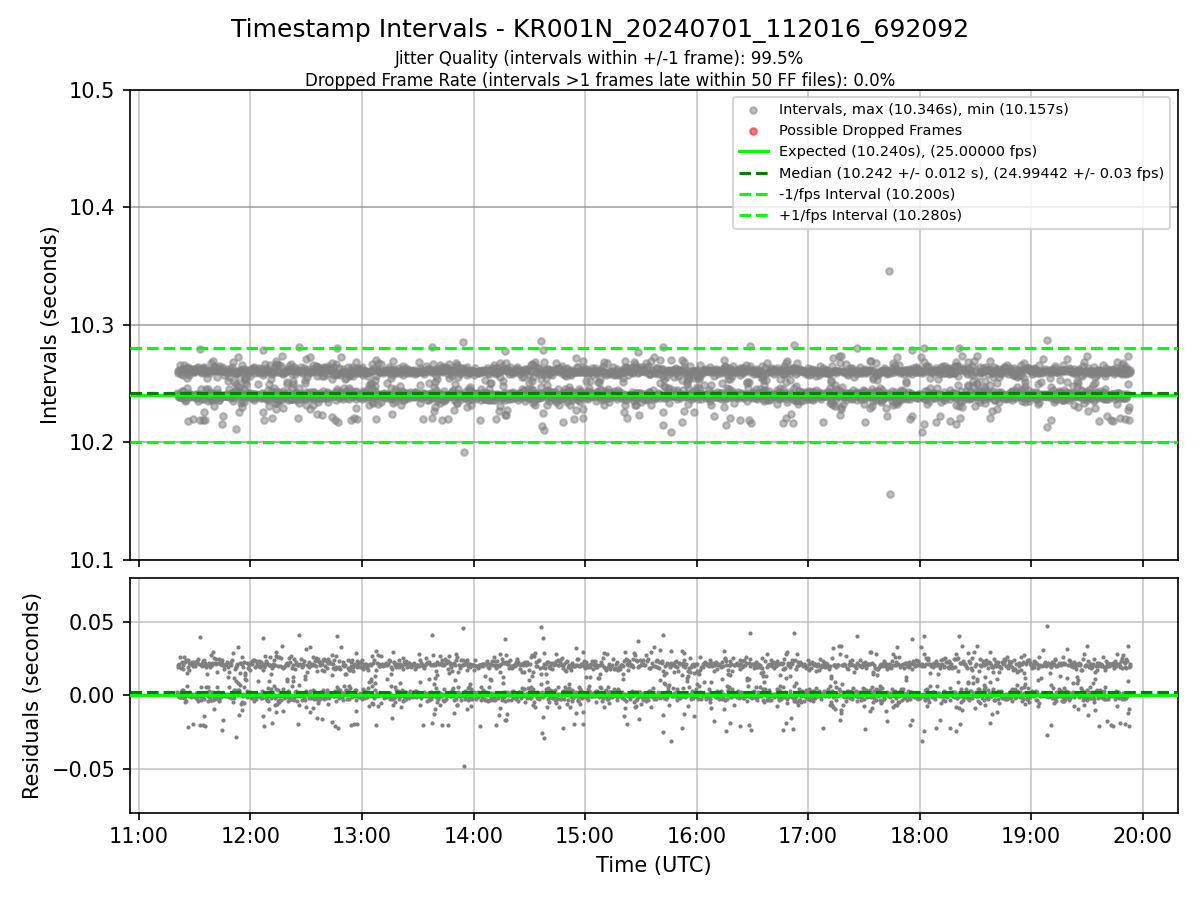Click the 'Time (UTC)' x-axis label

653,865
